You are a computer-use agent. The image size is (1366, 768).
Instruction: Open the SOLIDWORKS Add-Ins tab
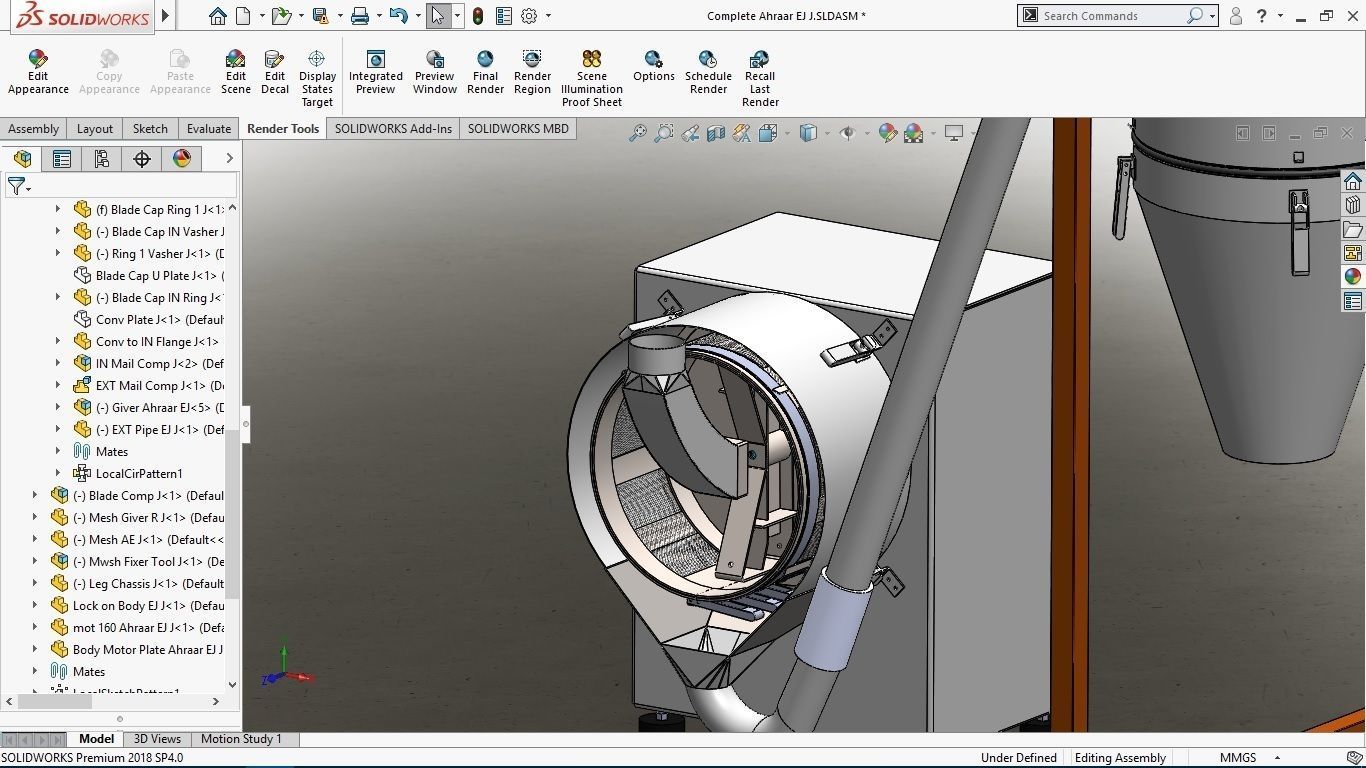(393, 129)
